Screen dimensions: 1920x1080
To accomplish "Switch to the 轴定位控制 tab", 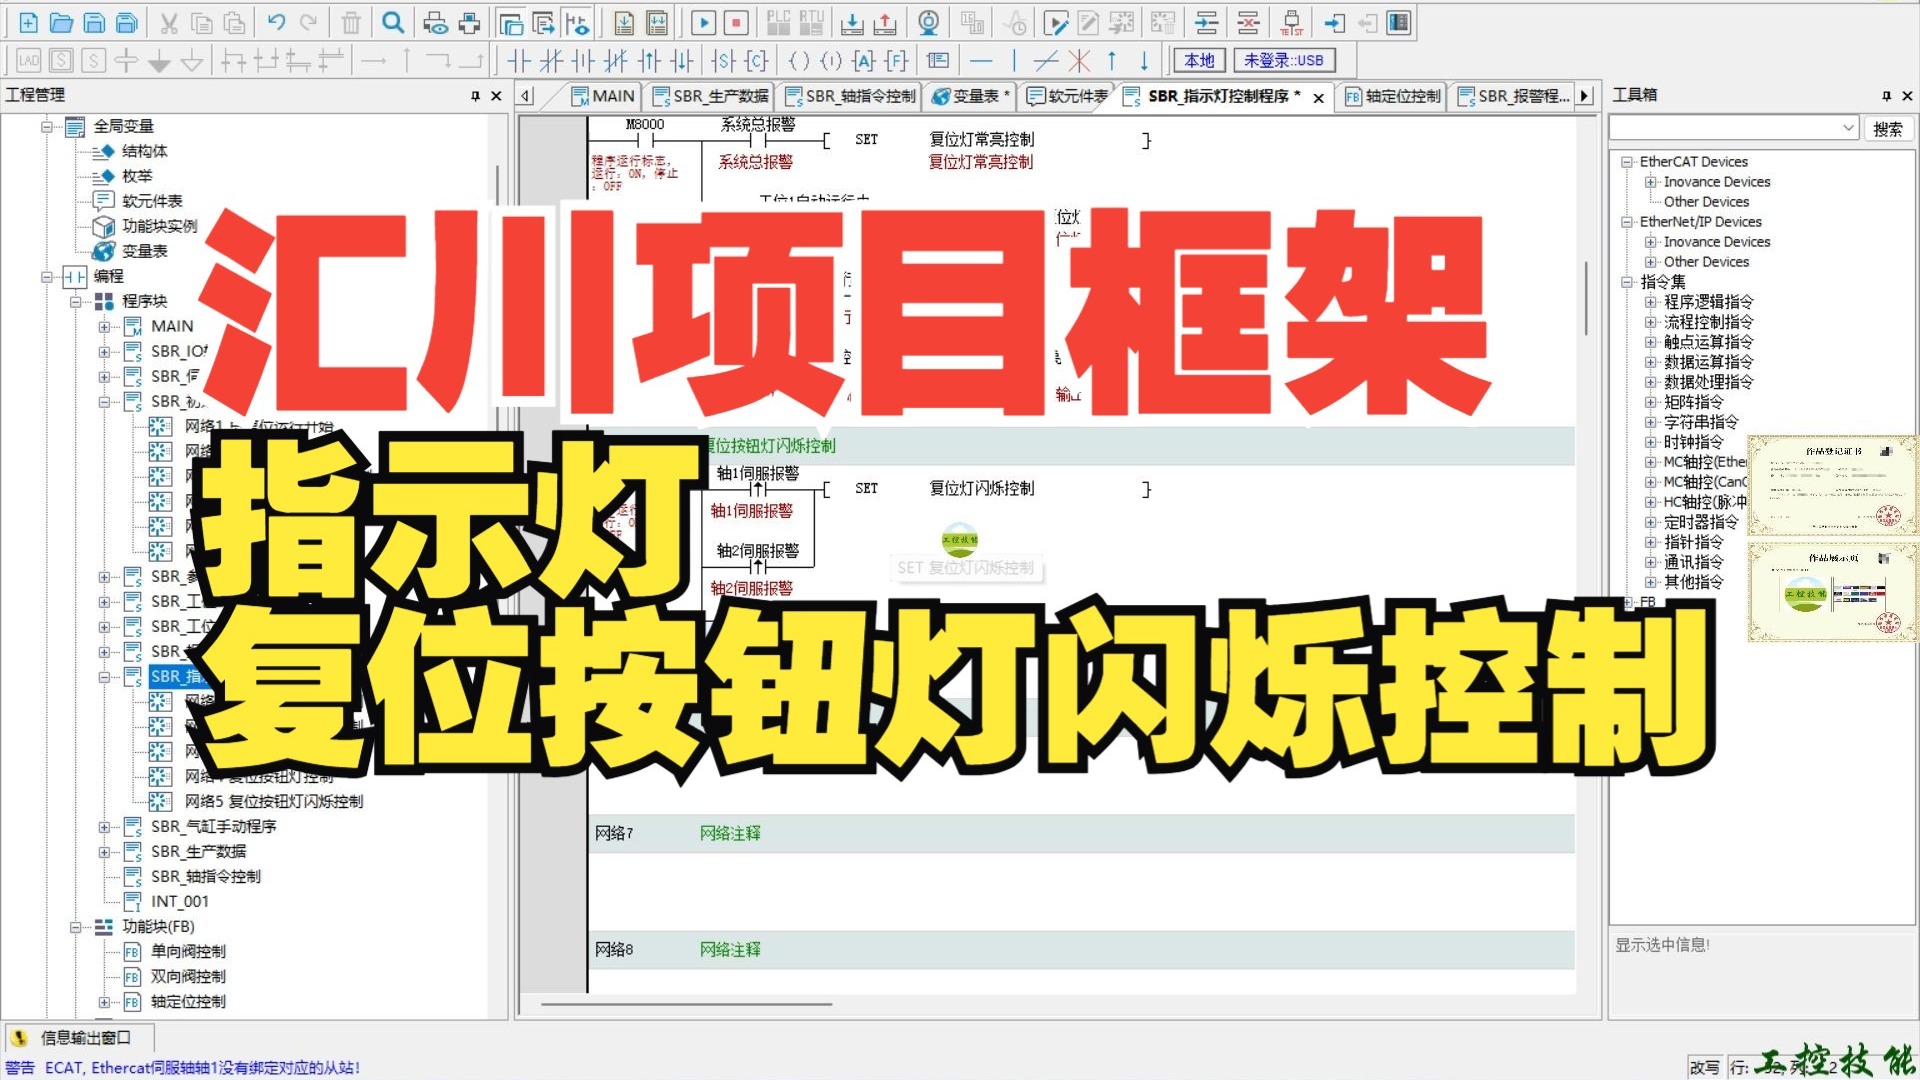I will tap(1393, 96).
